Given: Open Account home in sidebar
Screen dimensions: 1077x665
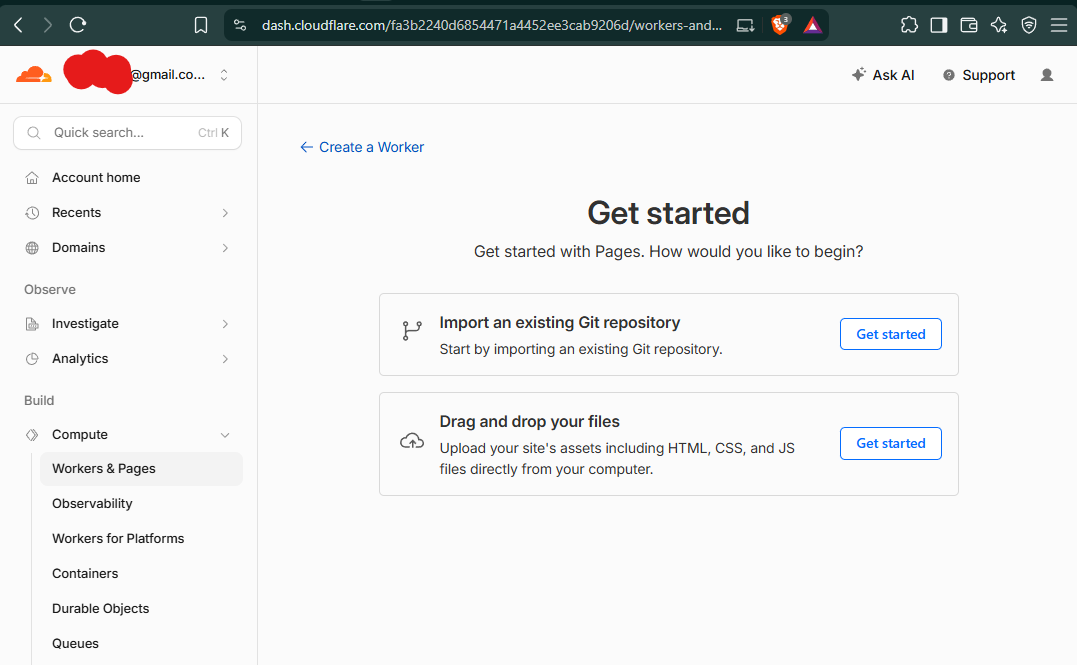Looking at the screenshot, I should [128, 178].
